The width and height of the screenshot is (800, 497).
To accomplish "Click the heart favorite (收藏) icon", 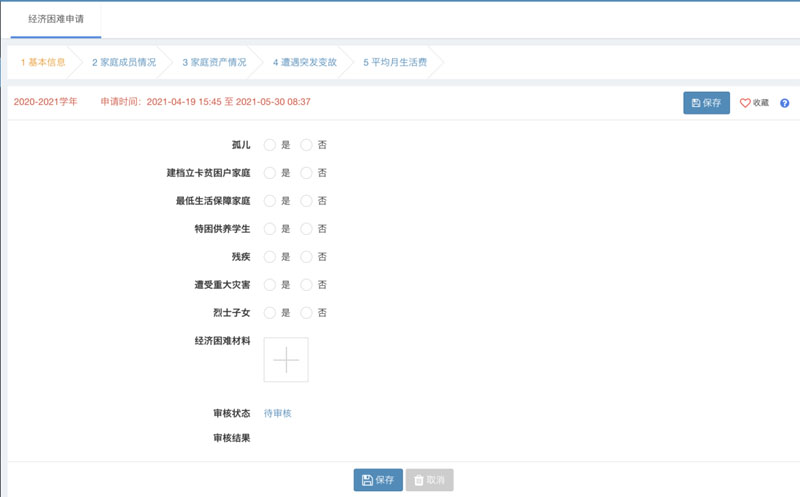I will (745, 103).
